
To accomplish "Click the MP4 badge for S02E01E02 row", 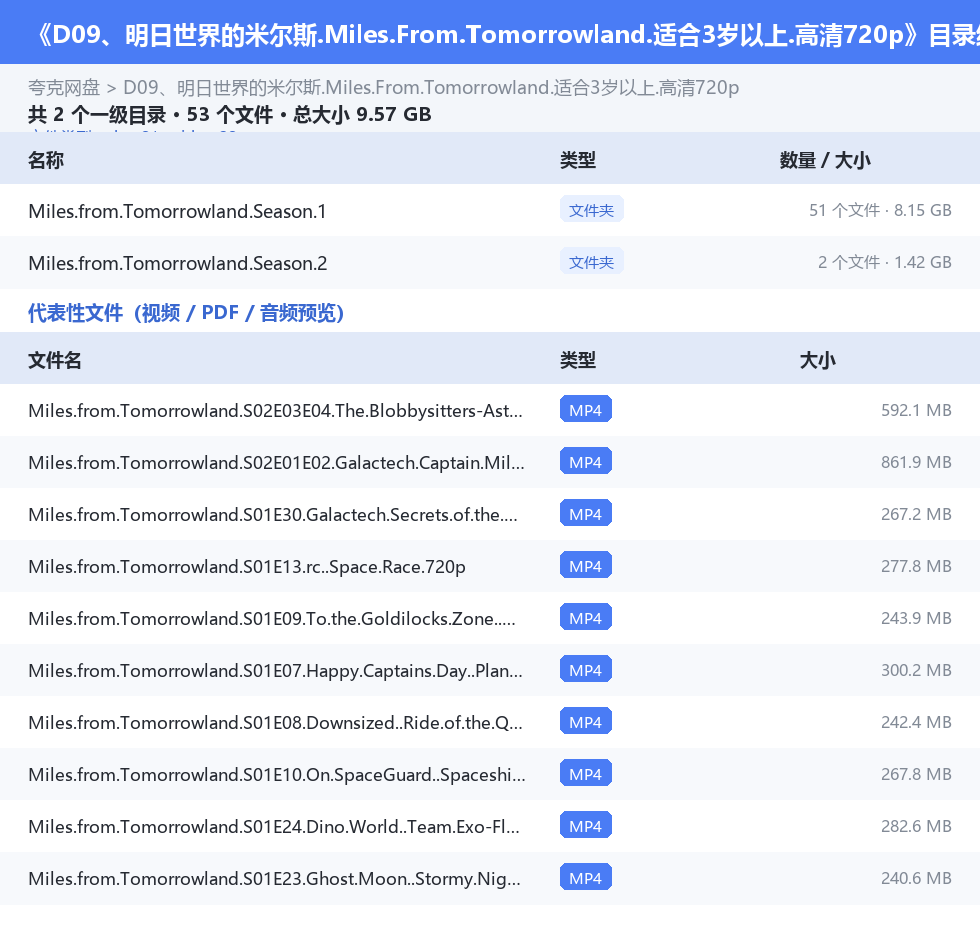I will (x=586, y=461).
